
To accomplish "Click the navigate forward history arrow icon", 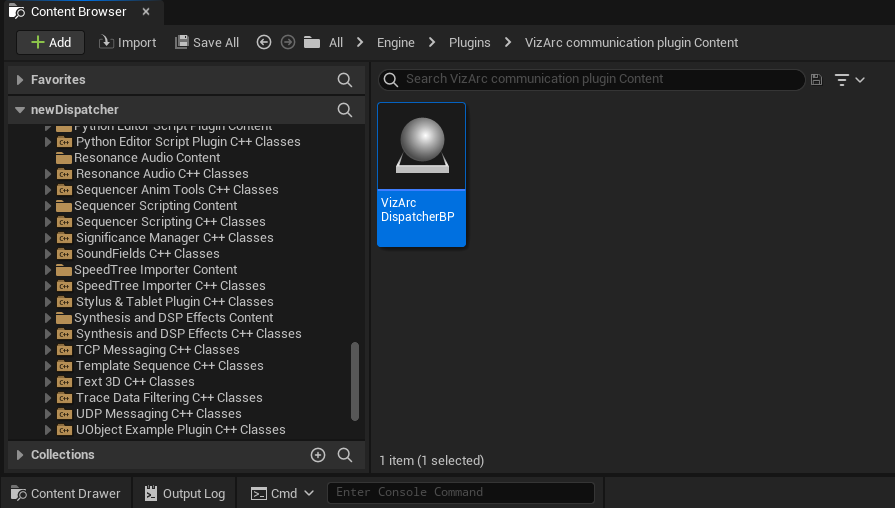I will click(288, 42).
